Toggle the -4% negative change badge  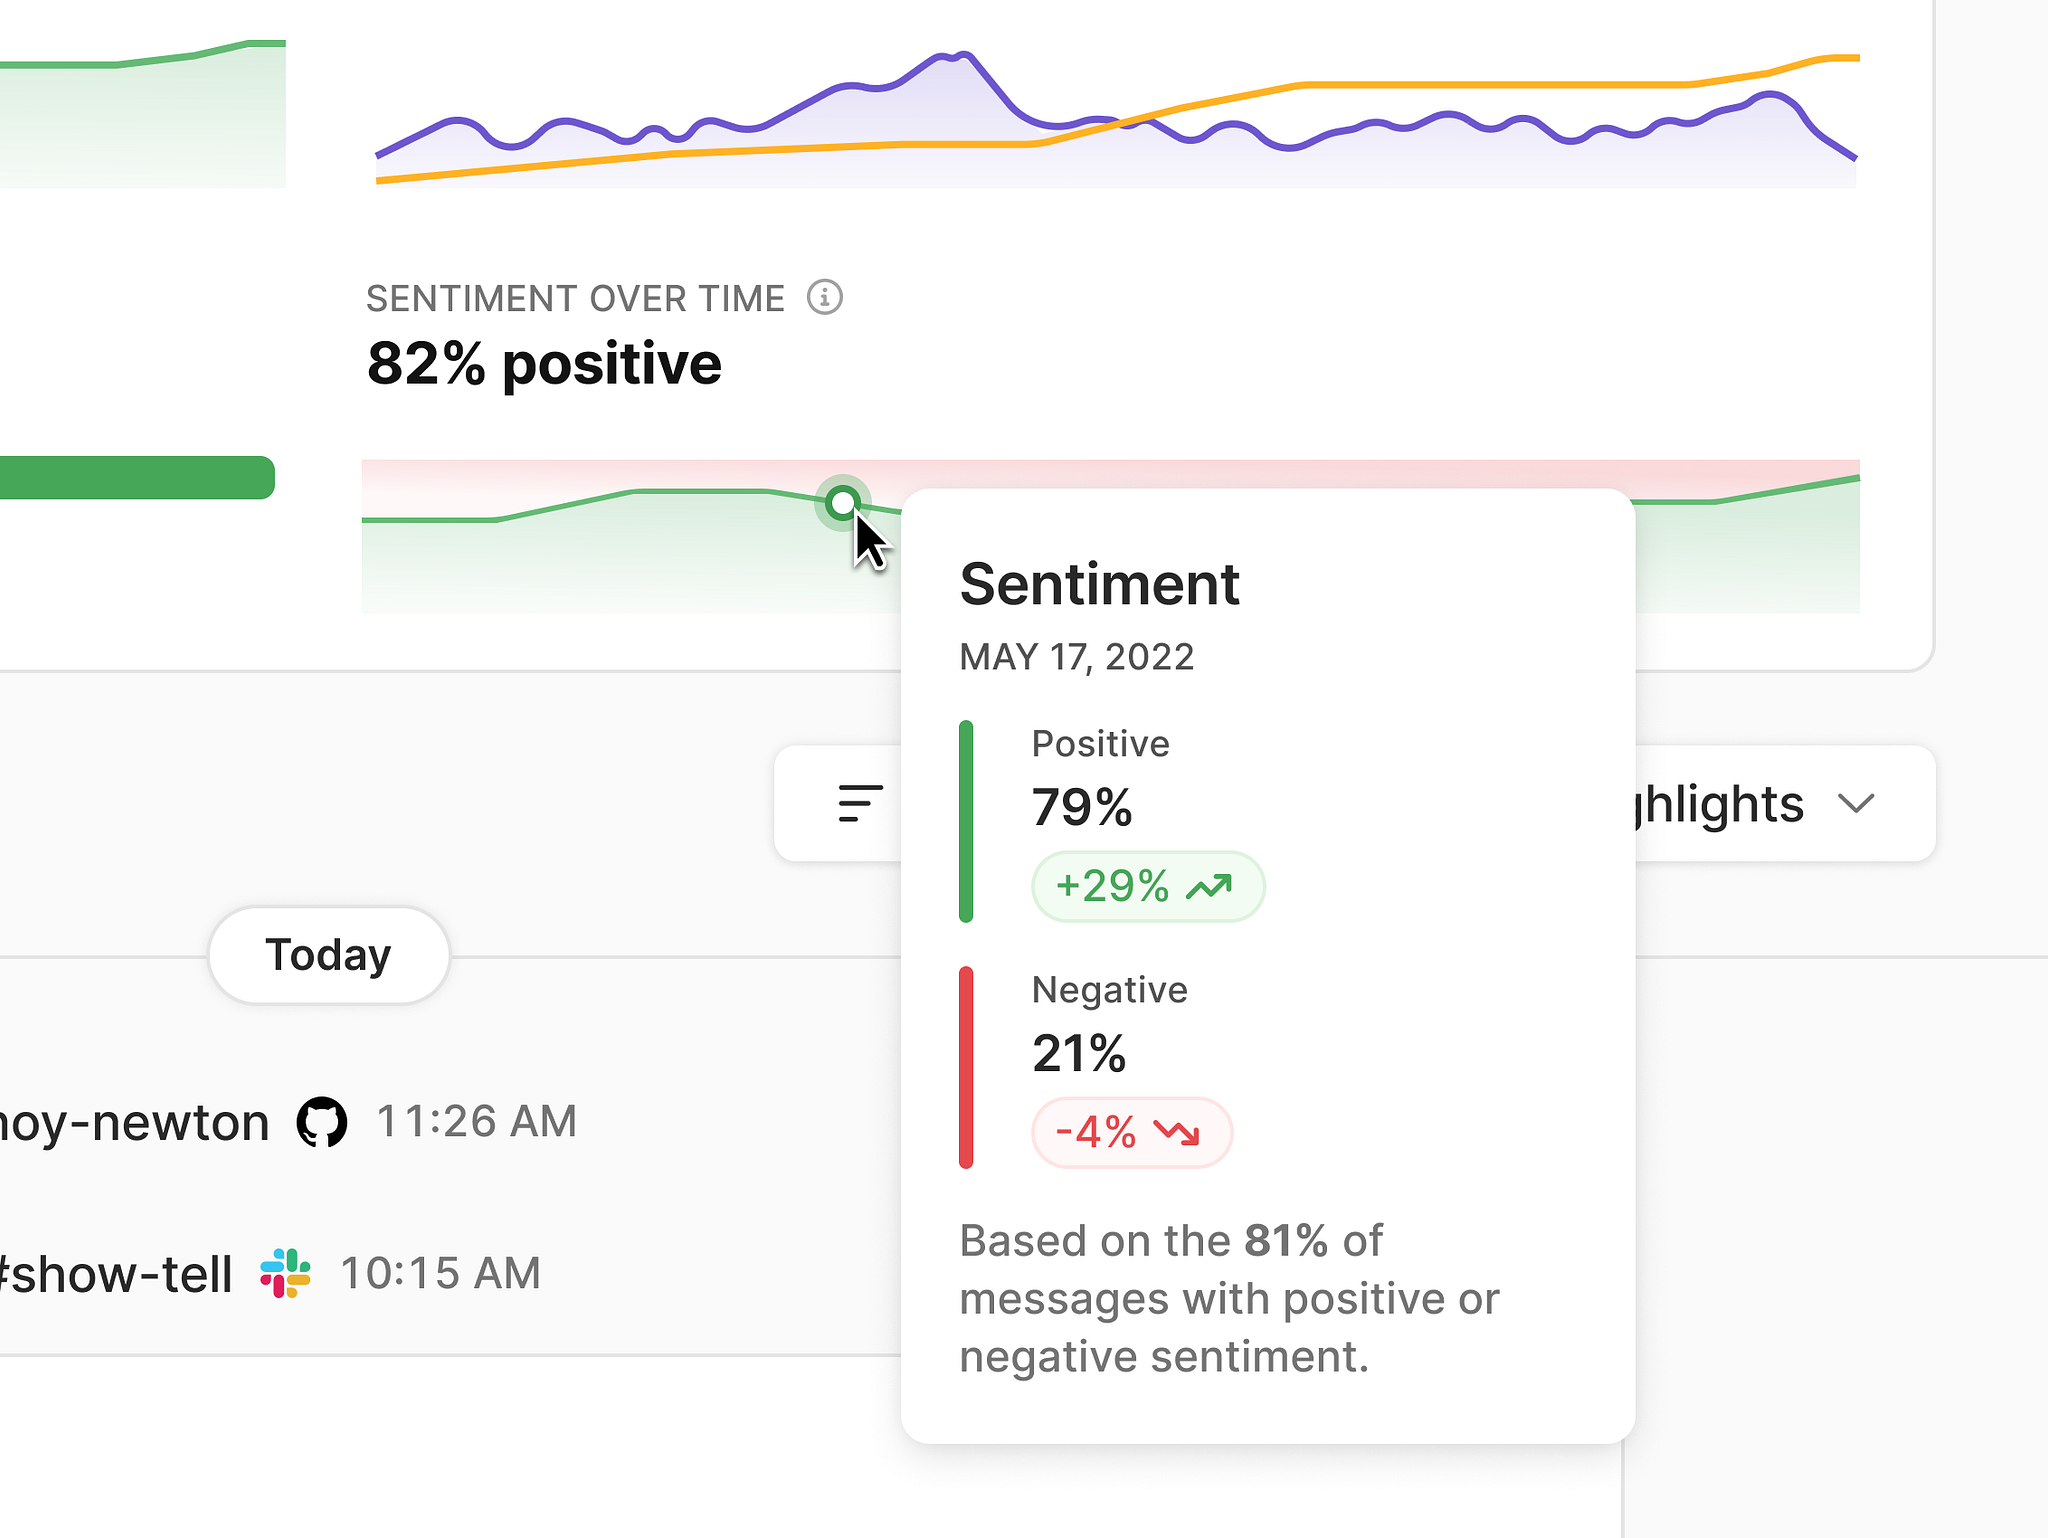(1131, 1132)
